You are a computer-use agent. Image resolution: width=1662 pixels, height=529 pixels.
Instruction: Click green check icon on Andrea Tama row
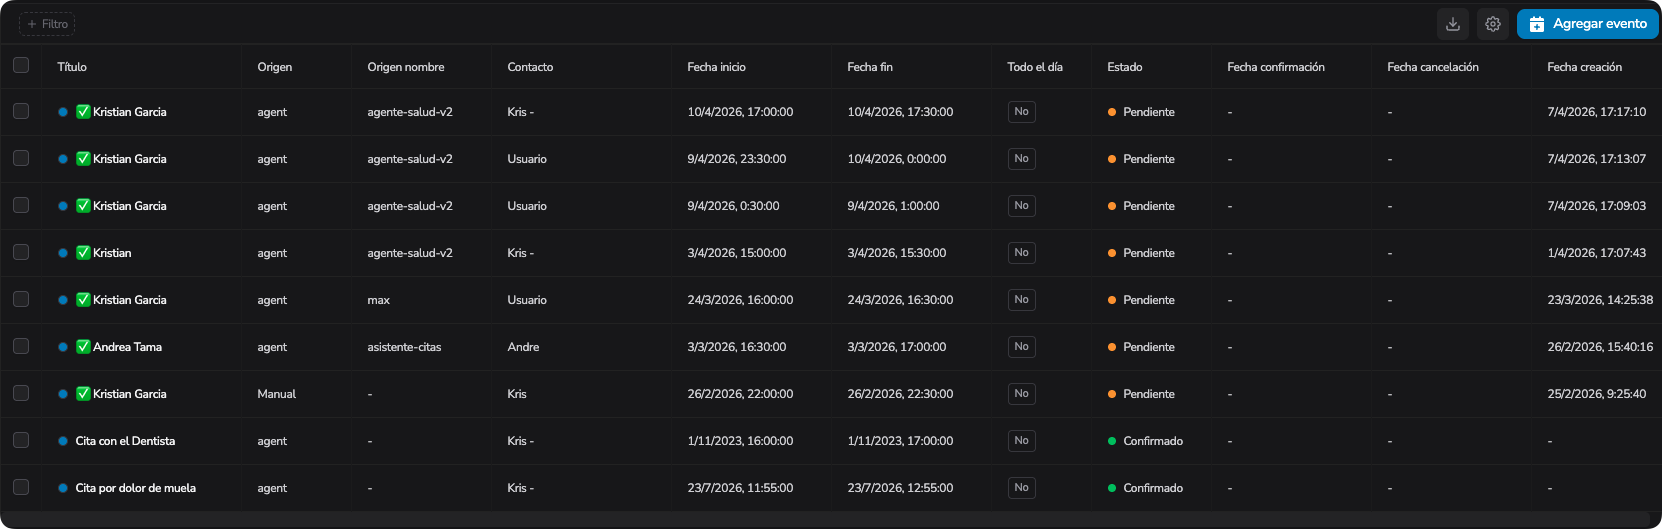click(83, 347)
